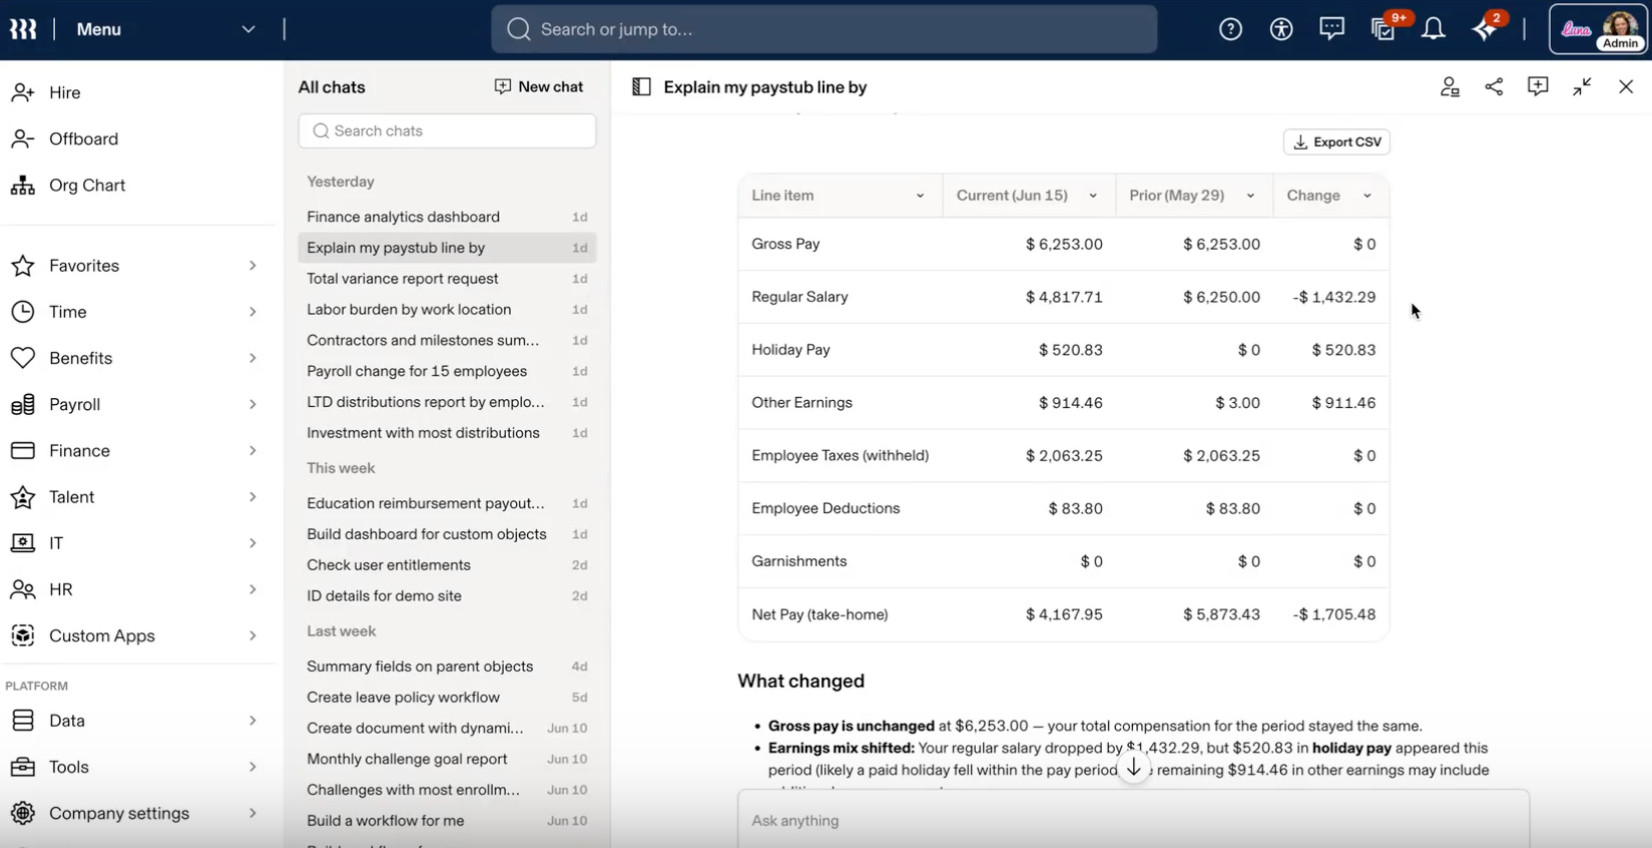The width and height of the screenshot is (1652, 848).
Task: Open the help question mark icon
Action: pos(1230,29)
